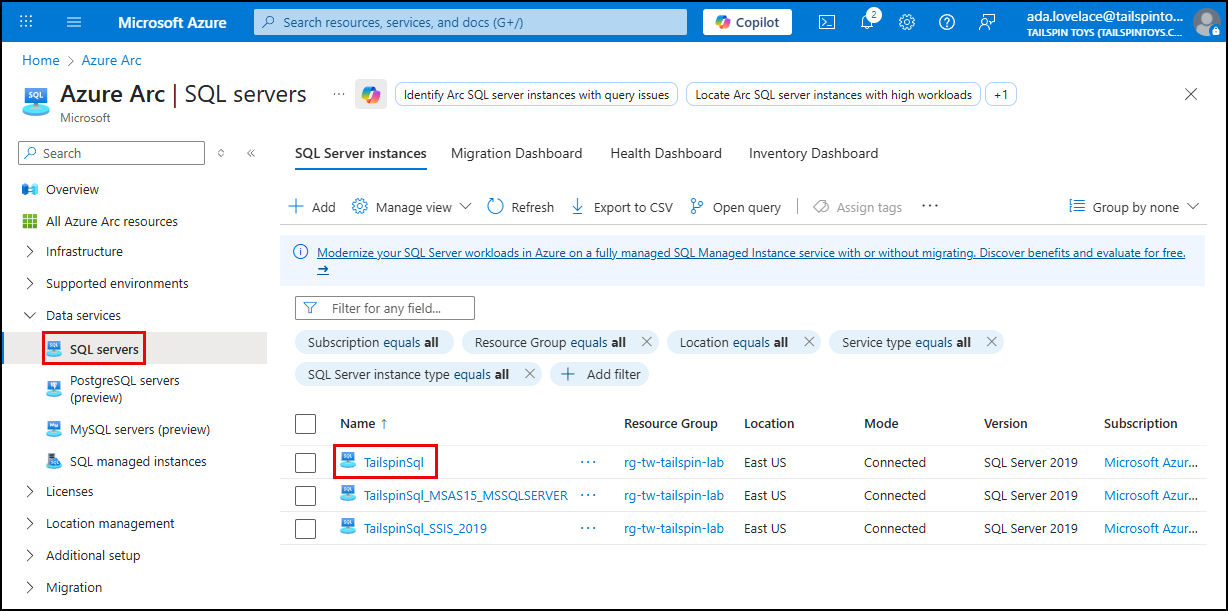Export the instance list to CSV
Image resolution: width=1228 pixels, height=611 pixels.
coord(621,206)
